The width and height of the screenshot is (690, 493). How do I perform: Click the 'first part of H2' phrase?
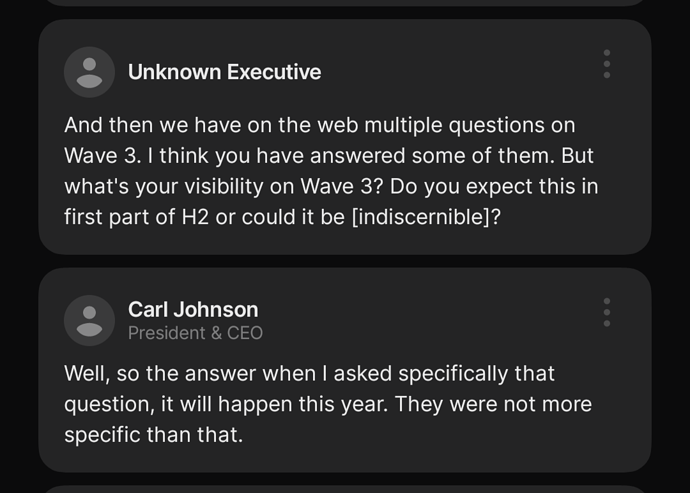tap(136, 217)
